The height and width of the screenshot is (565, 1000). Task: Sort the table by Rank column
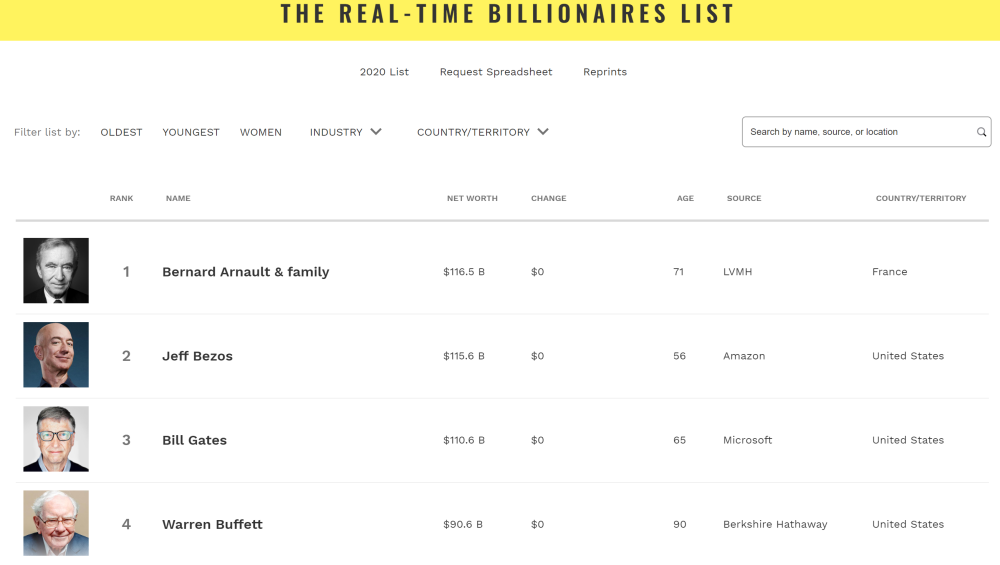point(121,198)
